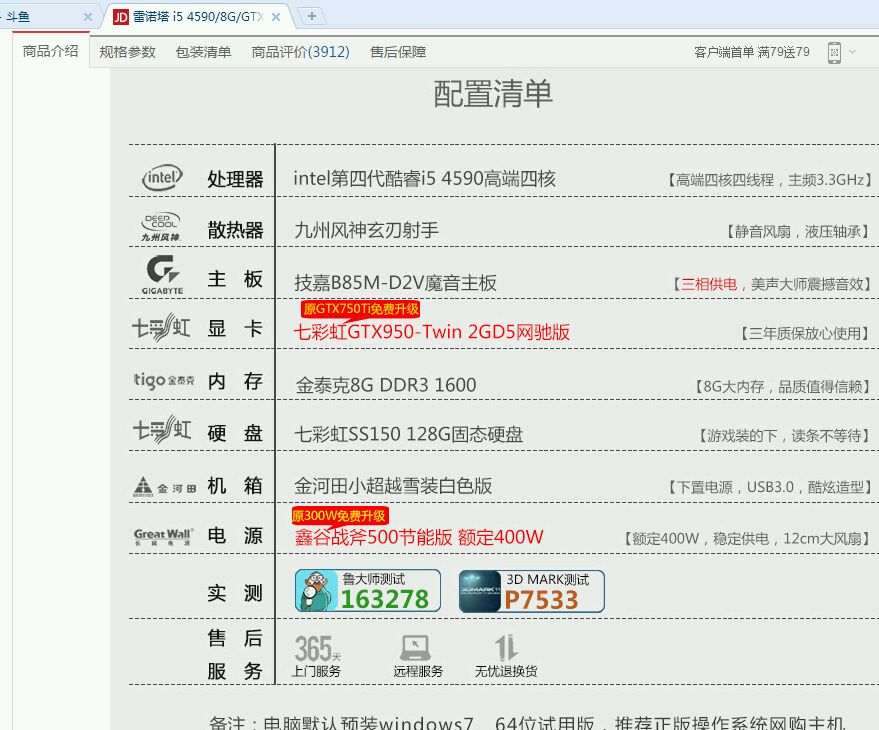Viewport: 879px width, 730px height.
Task: Click the 备注 Windows7 note line
Action: (527, 723)
